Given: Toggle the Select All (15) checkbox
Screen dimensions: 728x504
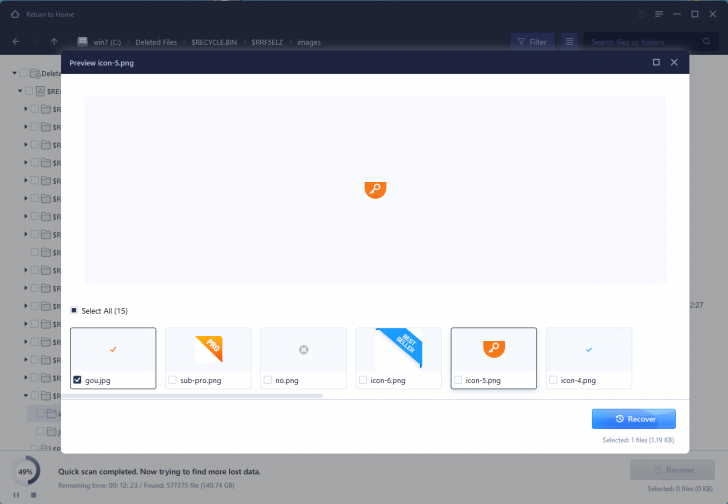Looking at the screenshot, I should [74, 310].
